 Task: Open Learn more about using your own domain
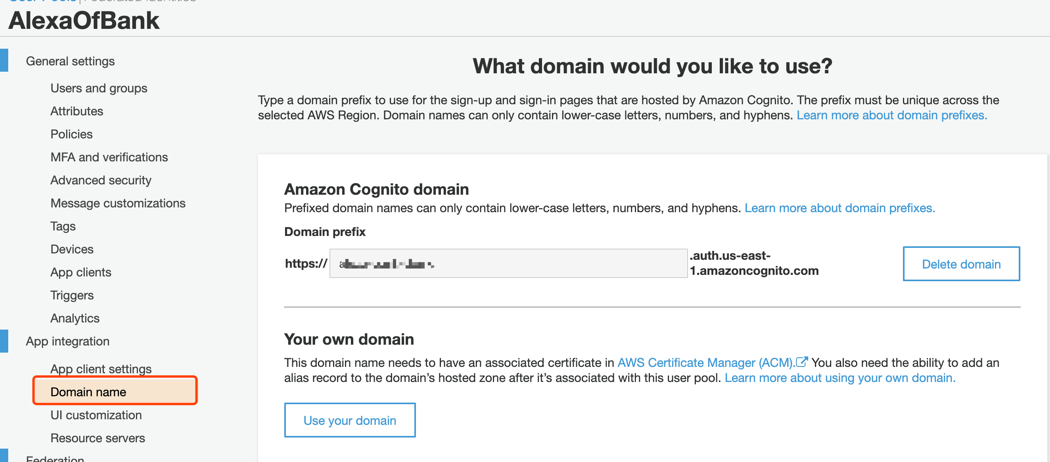pyautogui.click(x=840, y=378)
